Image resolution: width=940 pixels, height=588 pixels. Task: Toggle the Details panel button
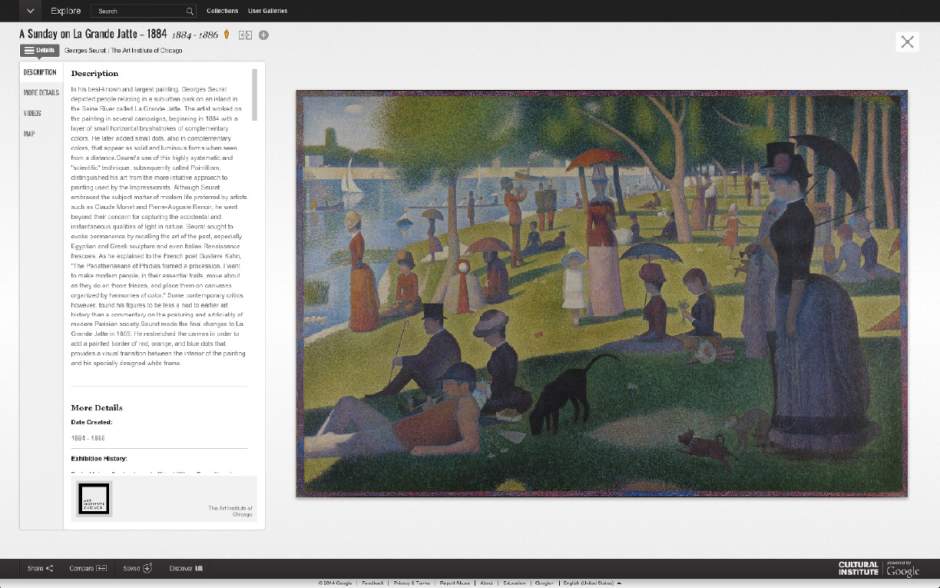coord(39,50)
